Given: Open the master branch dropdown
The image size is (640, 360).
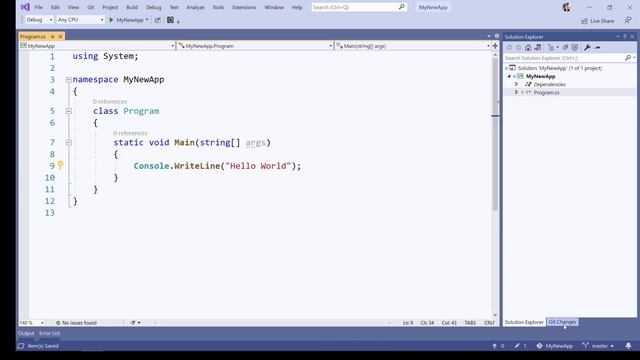Looking at the screenshot, I should (598, 346).
